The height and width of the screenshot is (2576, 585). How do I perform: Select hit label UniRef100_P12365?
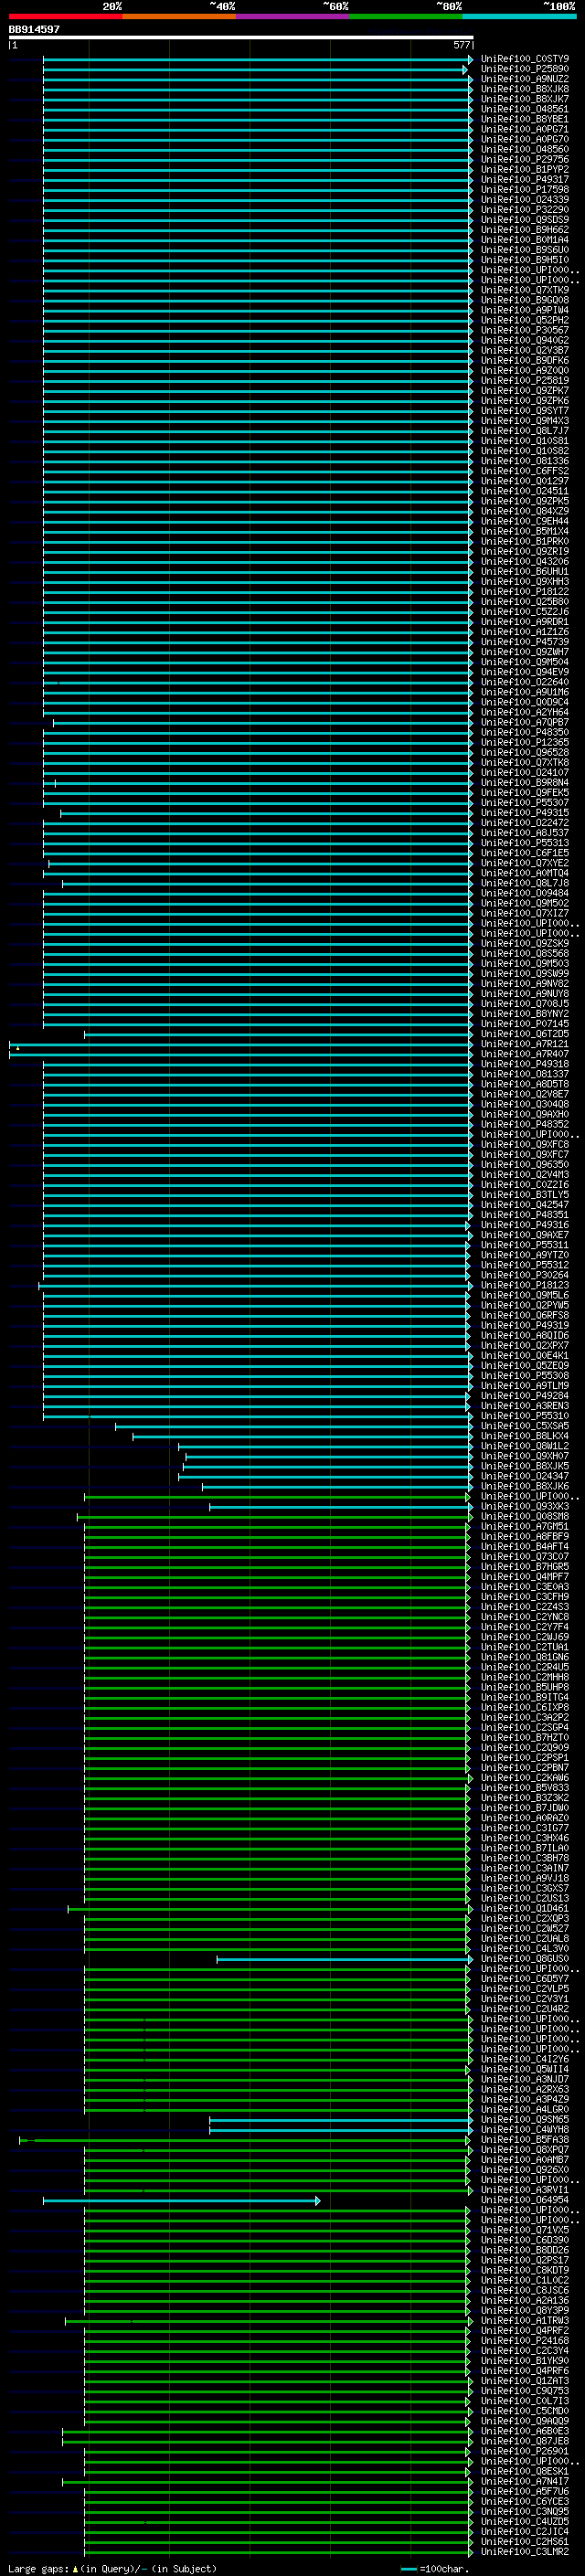pyautogui.click(x=524, y=743)
